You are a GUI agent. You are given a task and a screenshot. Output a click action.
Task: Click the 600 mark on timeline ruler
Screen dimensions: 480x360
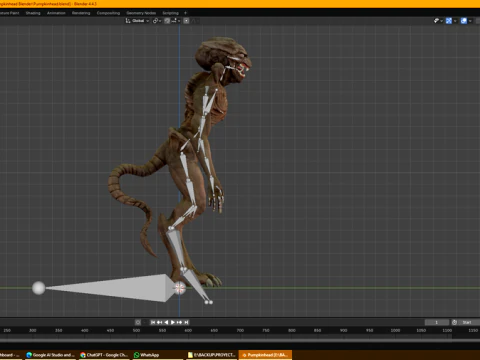point(188,330)
